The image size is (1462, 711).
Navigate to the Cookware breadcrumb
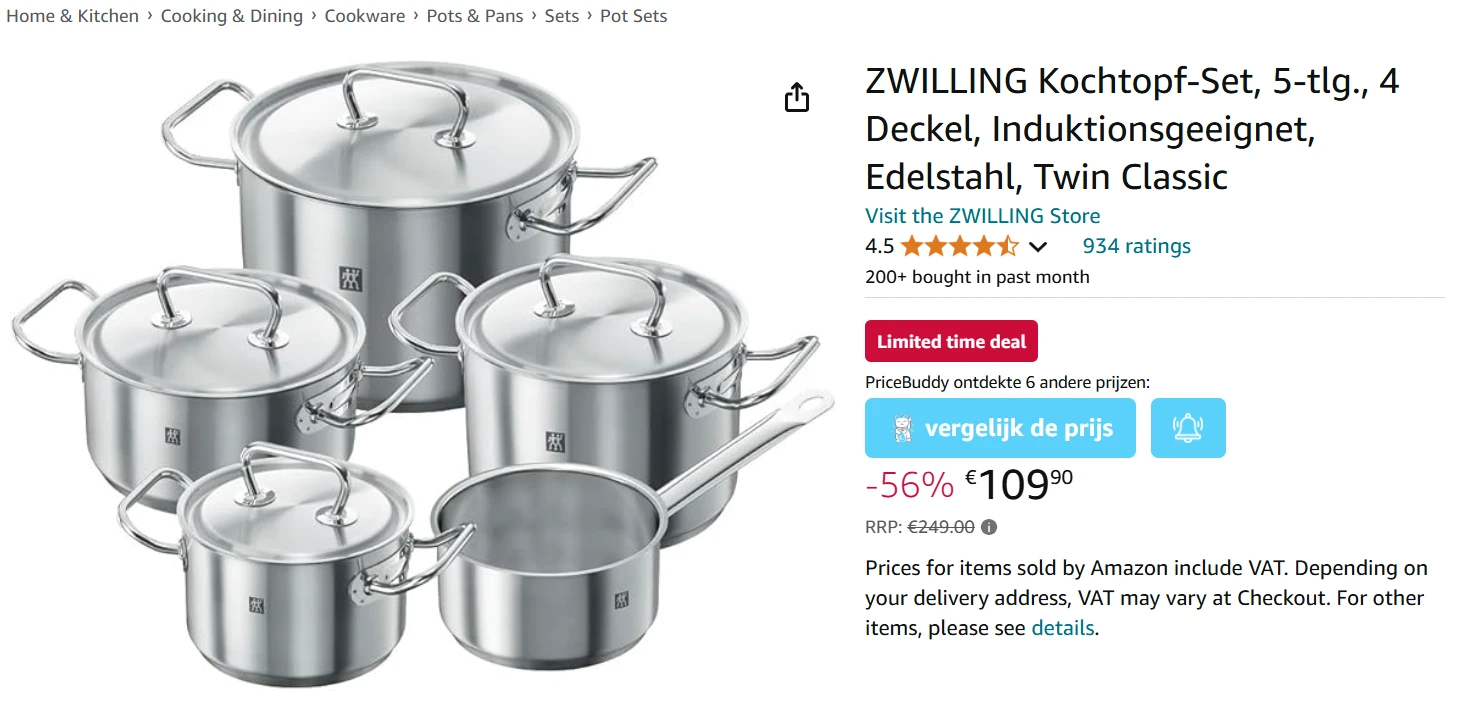pyautogui.click(x=365, y=16)
